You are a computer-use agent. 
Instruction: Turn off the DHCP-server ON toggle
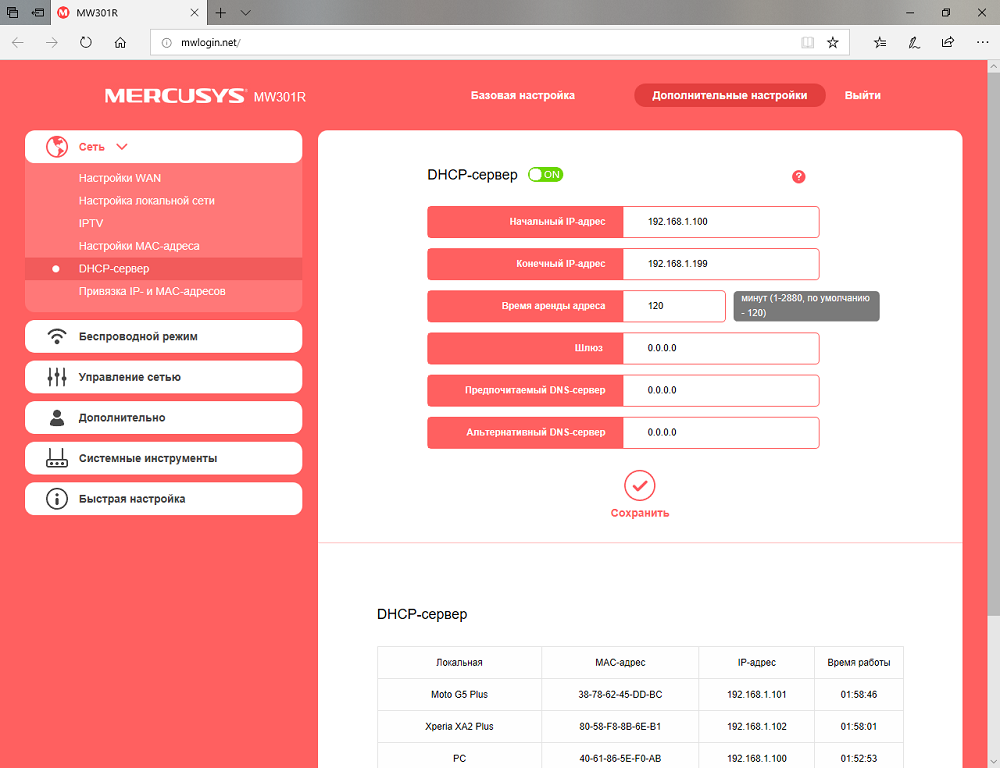545,175
